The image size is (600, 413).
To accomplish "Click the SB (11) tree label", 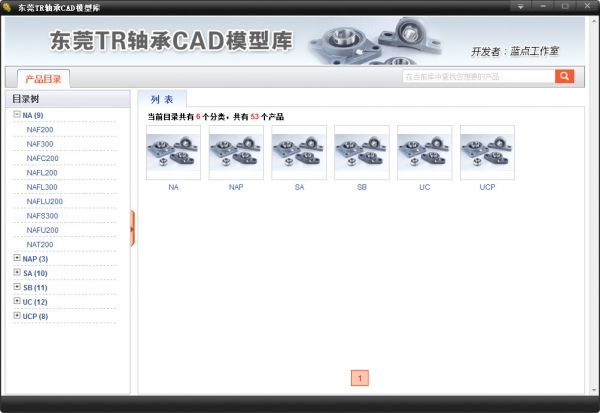I will point(35,287).
